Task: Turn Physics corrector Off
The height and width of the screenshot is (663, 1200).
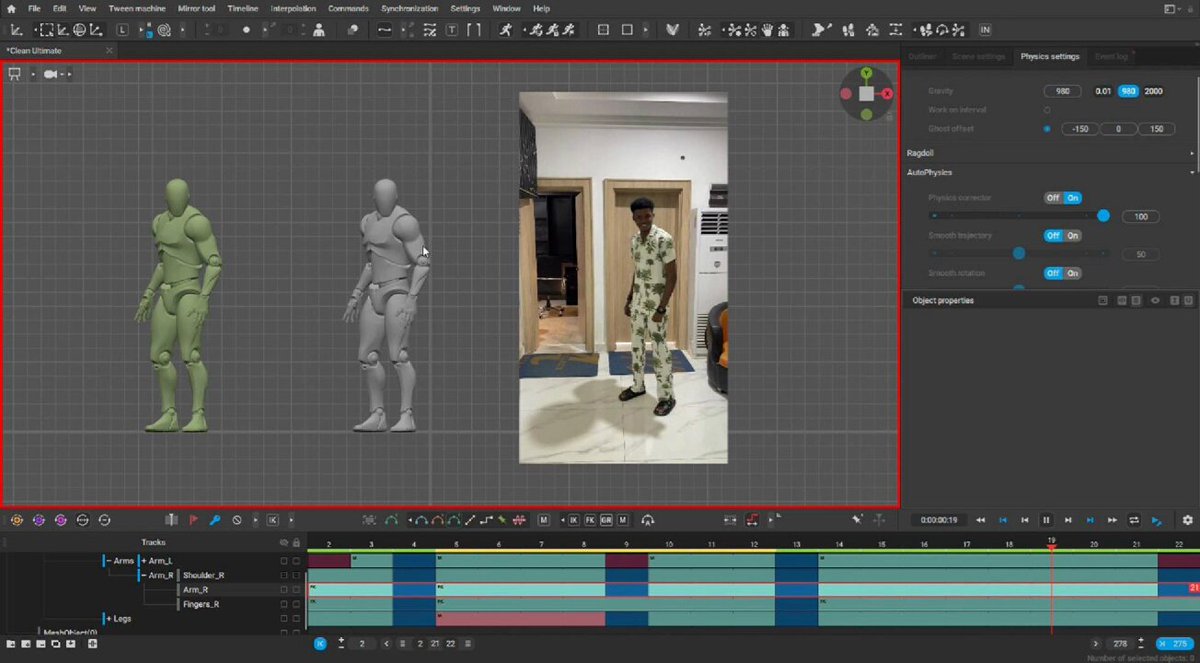Action: click(x=1053, y=198)
